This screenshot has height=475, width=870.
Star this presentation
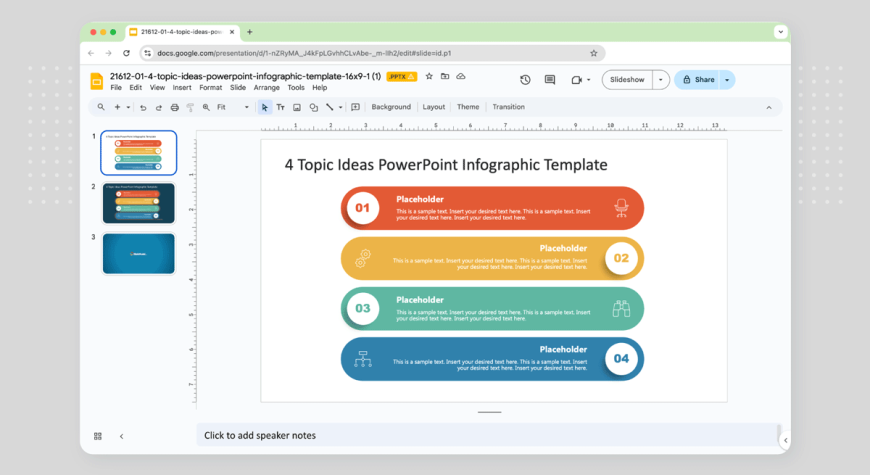point(429,77)
